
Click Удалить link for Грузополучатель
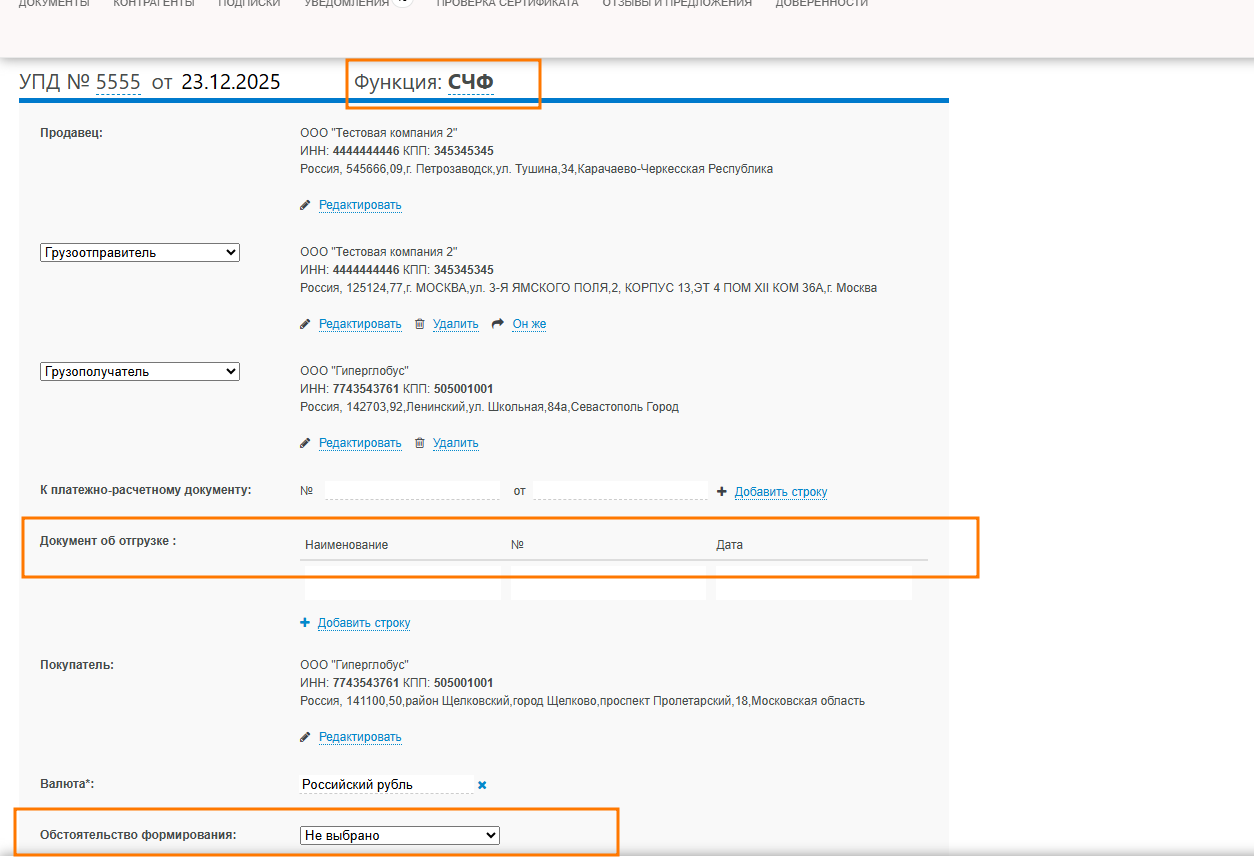(456, 443)
